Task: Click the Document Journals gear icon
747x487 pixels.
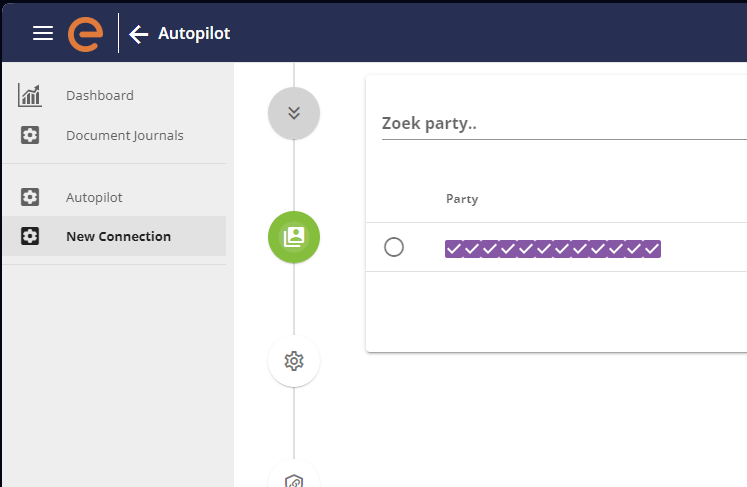Action: [x=30, y=135]
